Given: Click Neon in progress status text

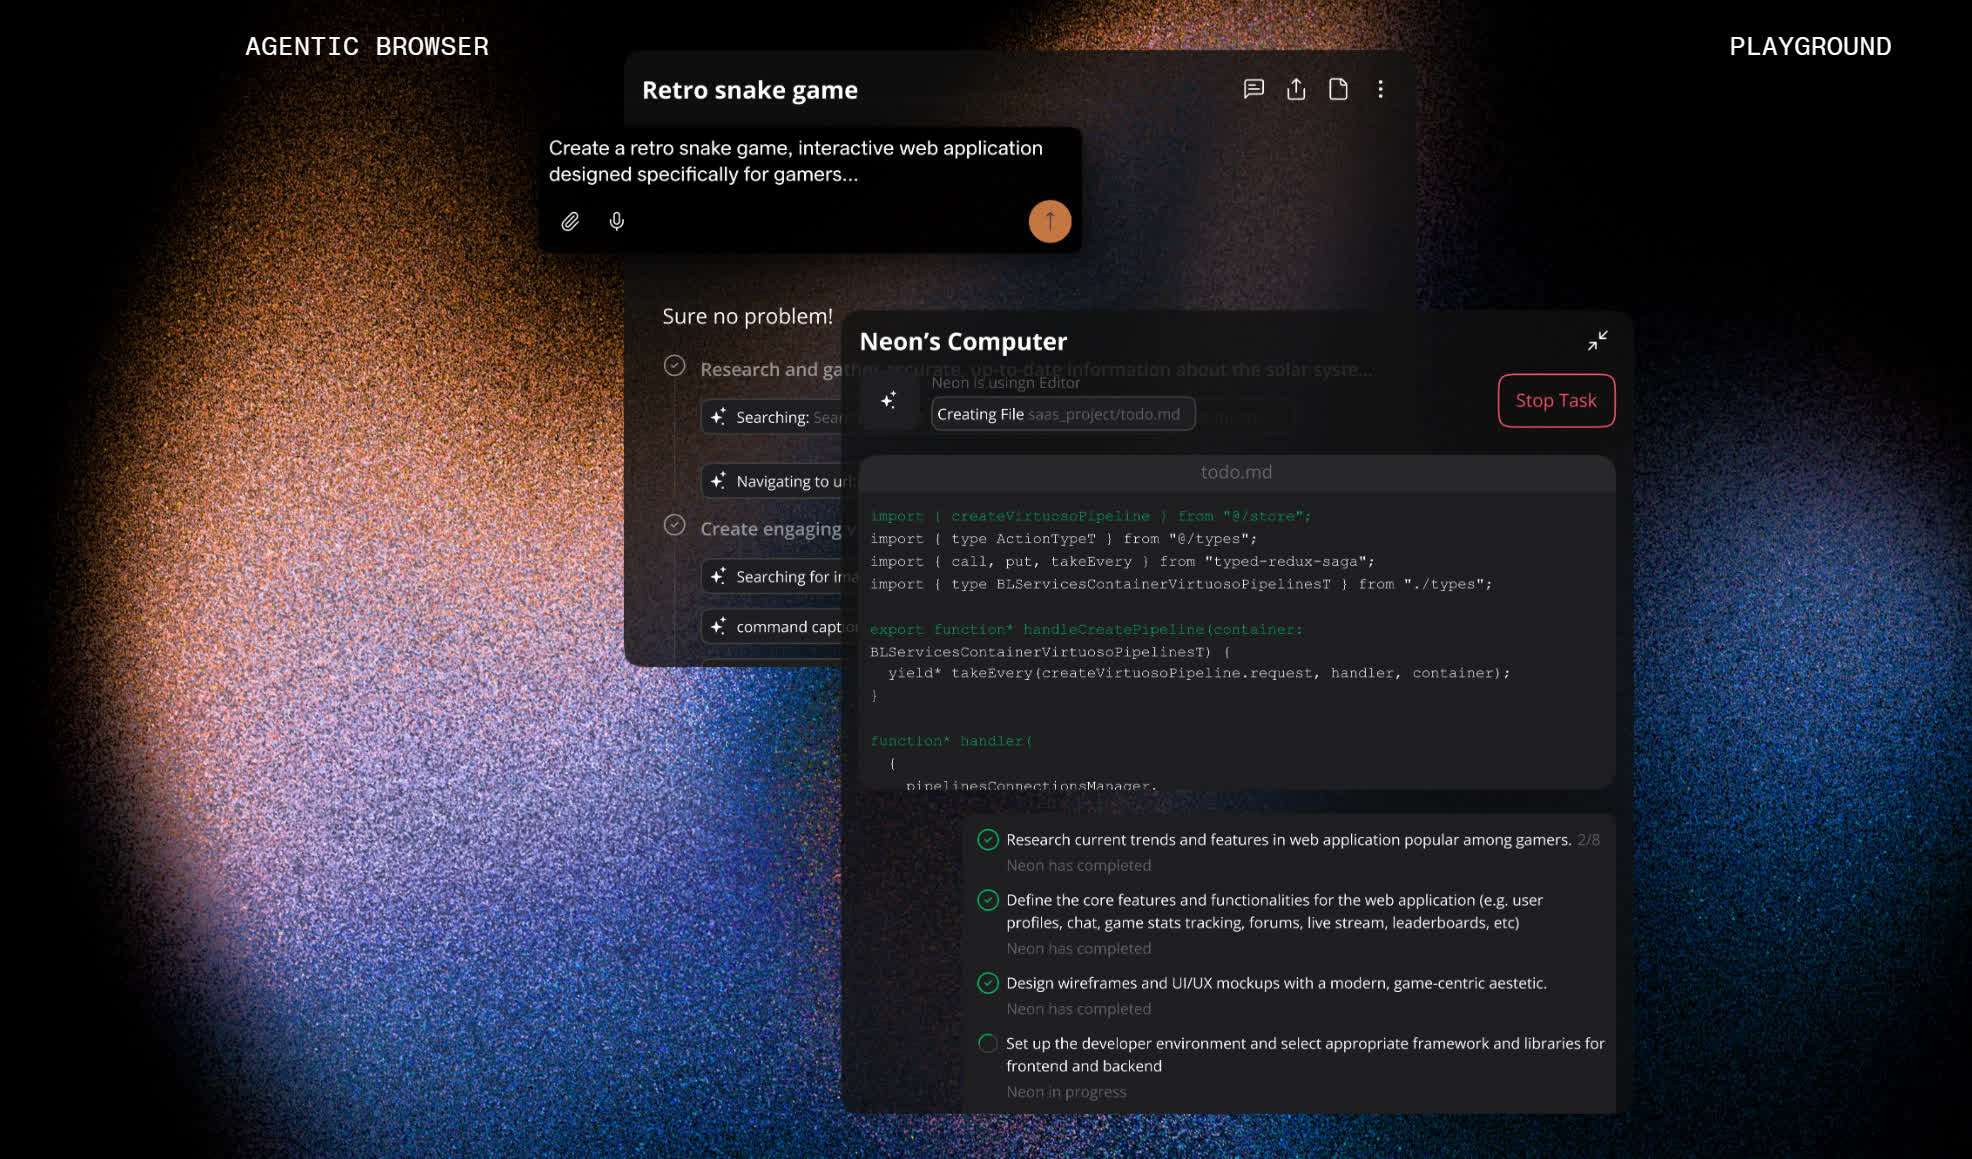Looking at the screenshot, I should click(x=1066, y=1092).
